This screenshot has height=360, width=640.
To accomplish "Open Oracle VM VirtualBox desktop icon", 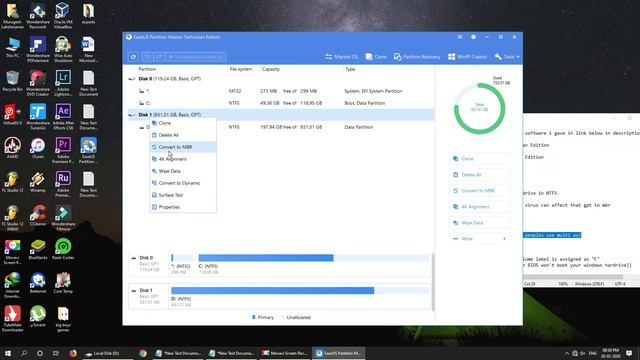I will (x=63, y=16).
